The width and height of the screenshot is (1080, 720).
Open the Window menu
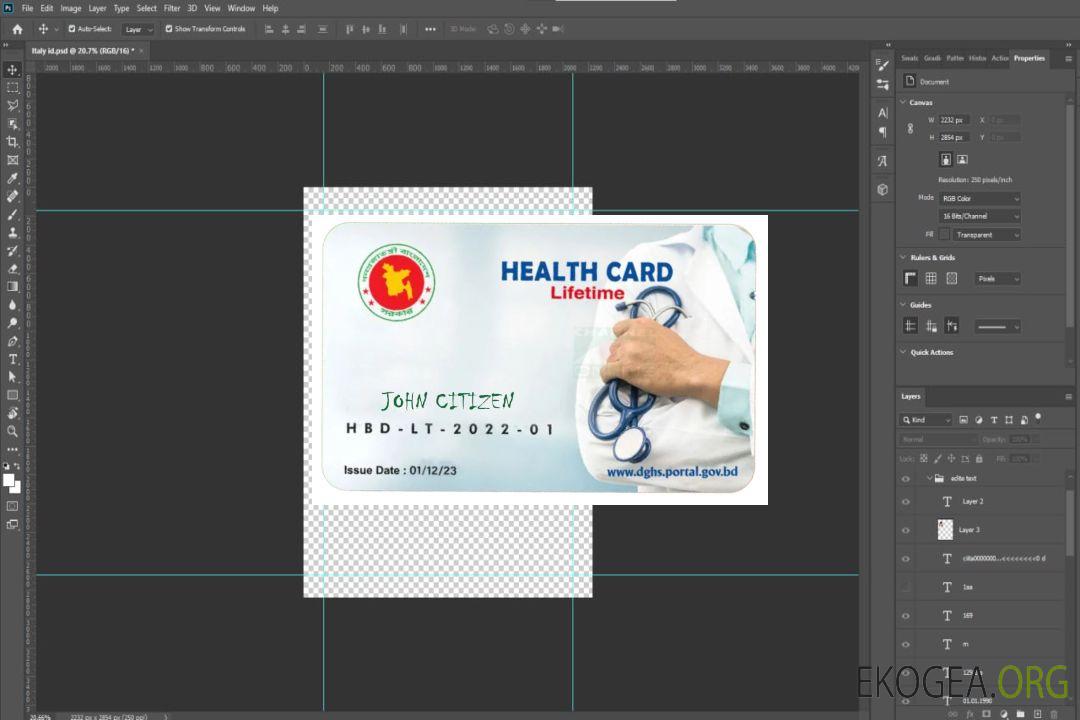[241, 8]
